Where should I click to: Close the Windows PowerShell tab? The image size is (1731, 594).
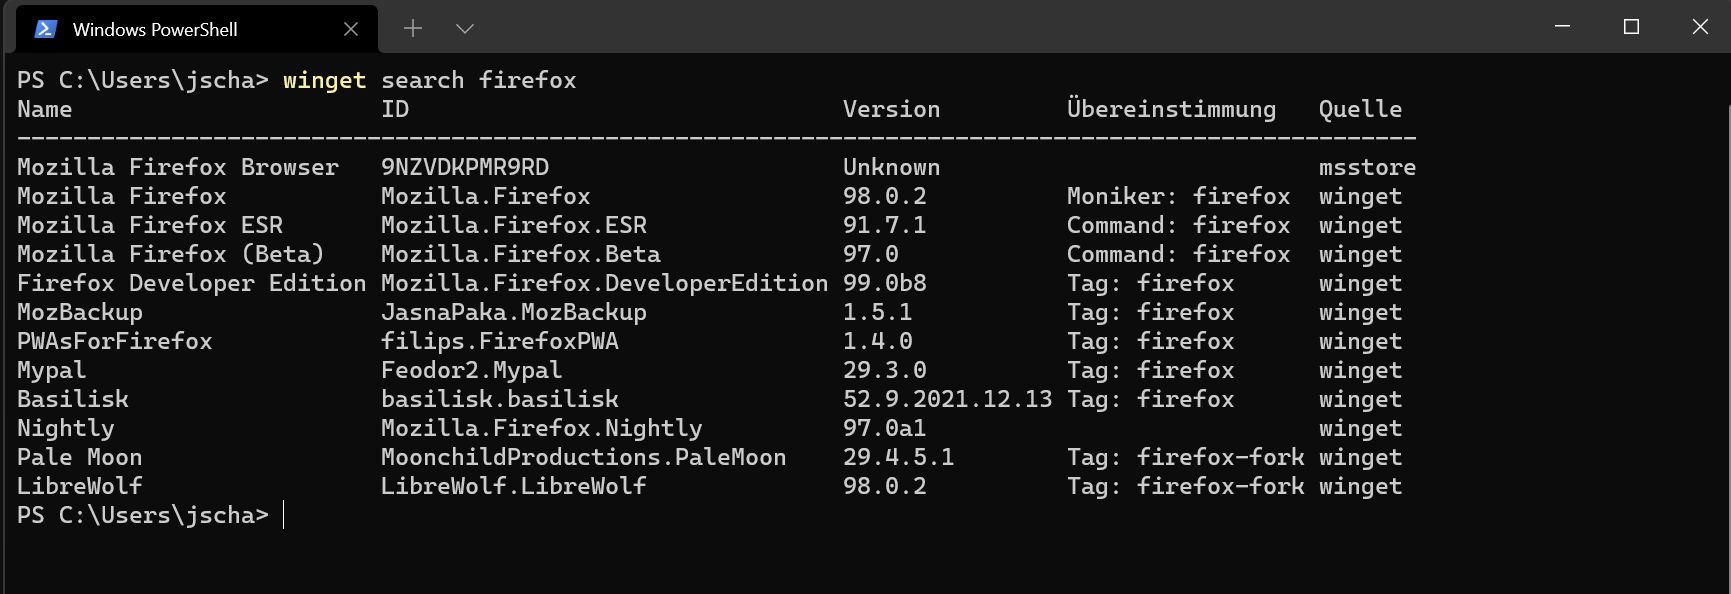tap(351, 29)
